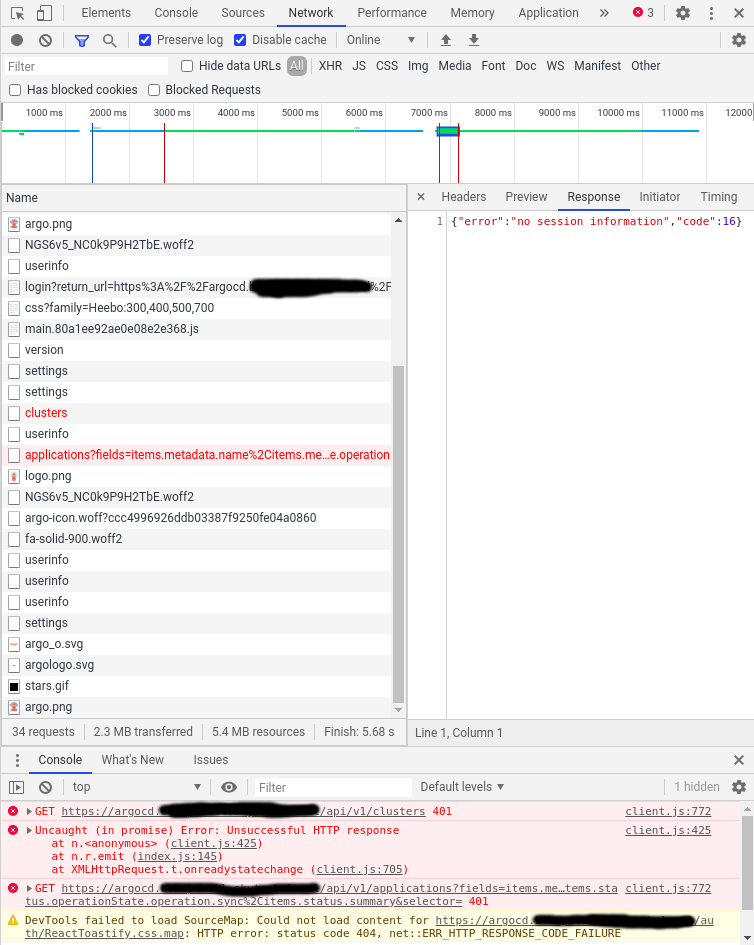Click the console Filter input field
The image size is (754, 945).
[x=333, y=787]
